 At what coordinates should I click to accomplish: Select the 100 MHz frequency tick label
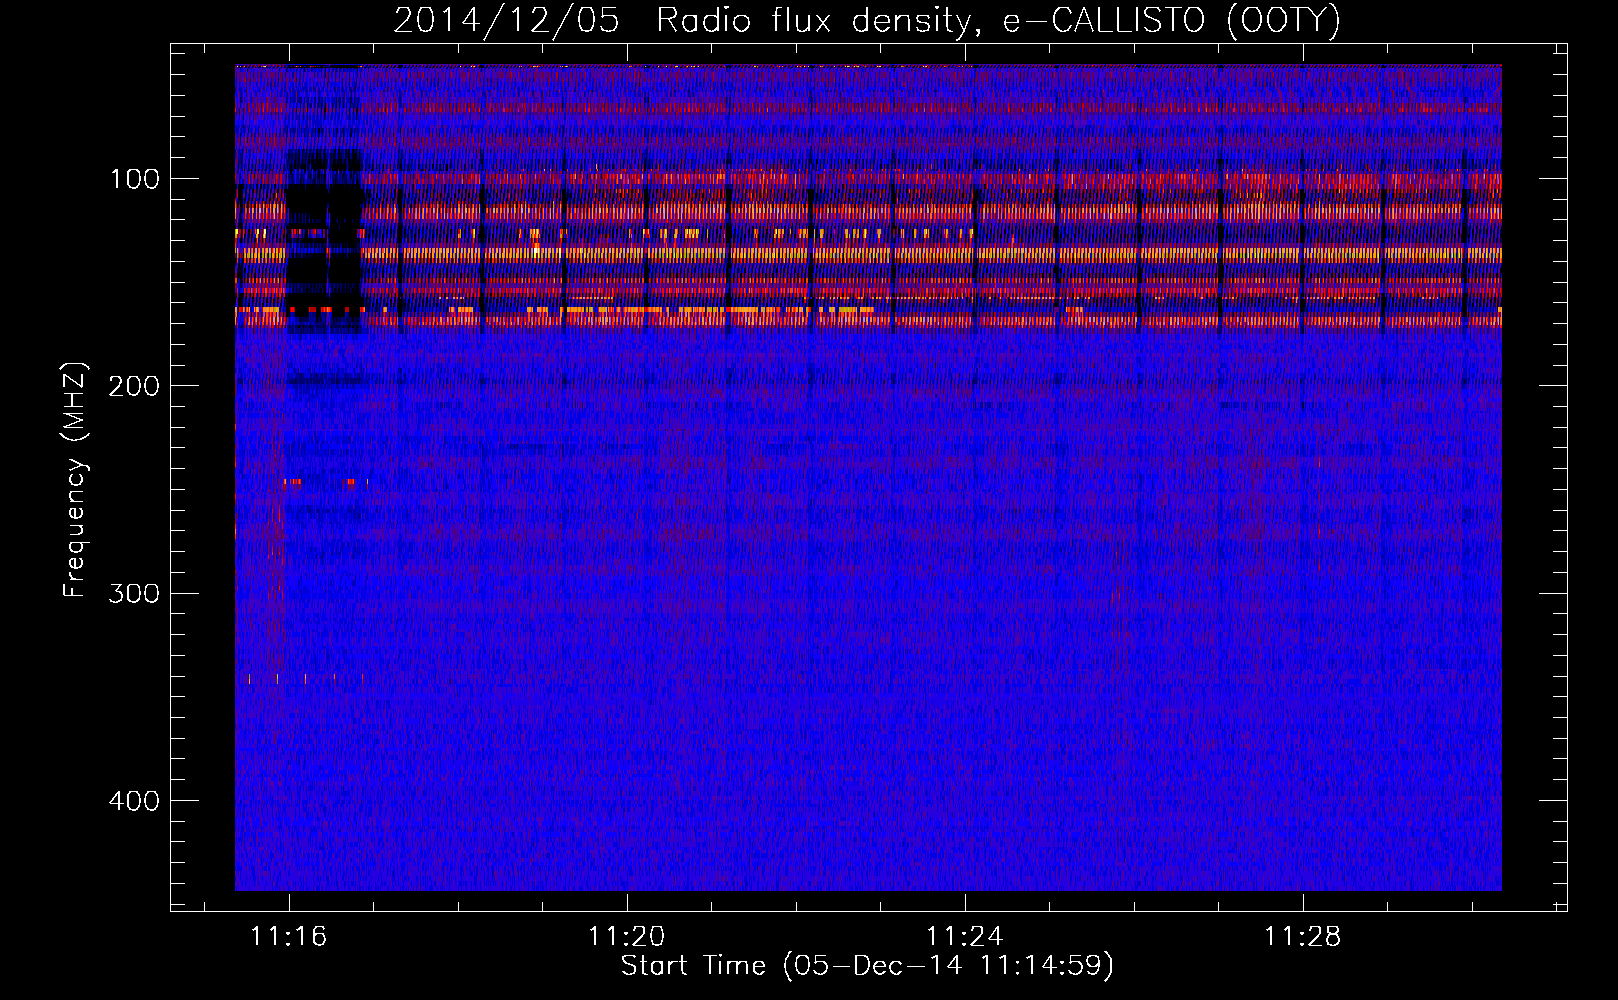click(135, 179)
